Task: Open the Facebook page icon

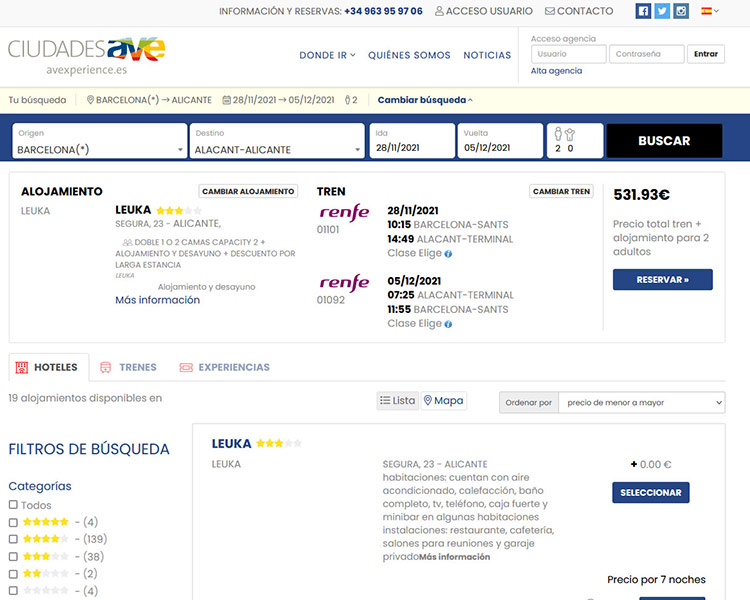Action: click(643, 11)
